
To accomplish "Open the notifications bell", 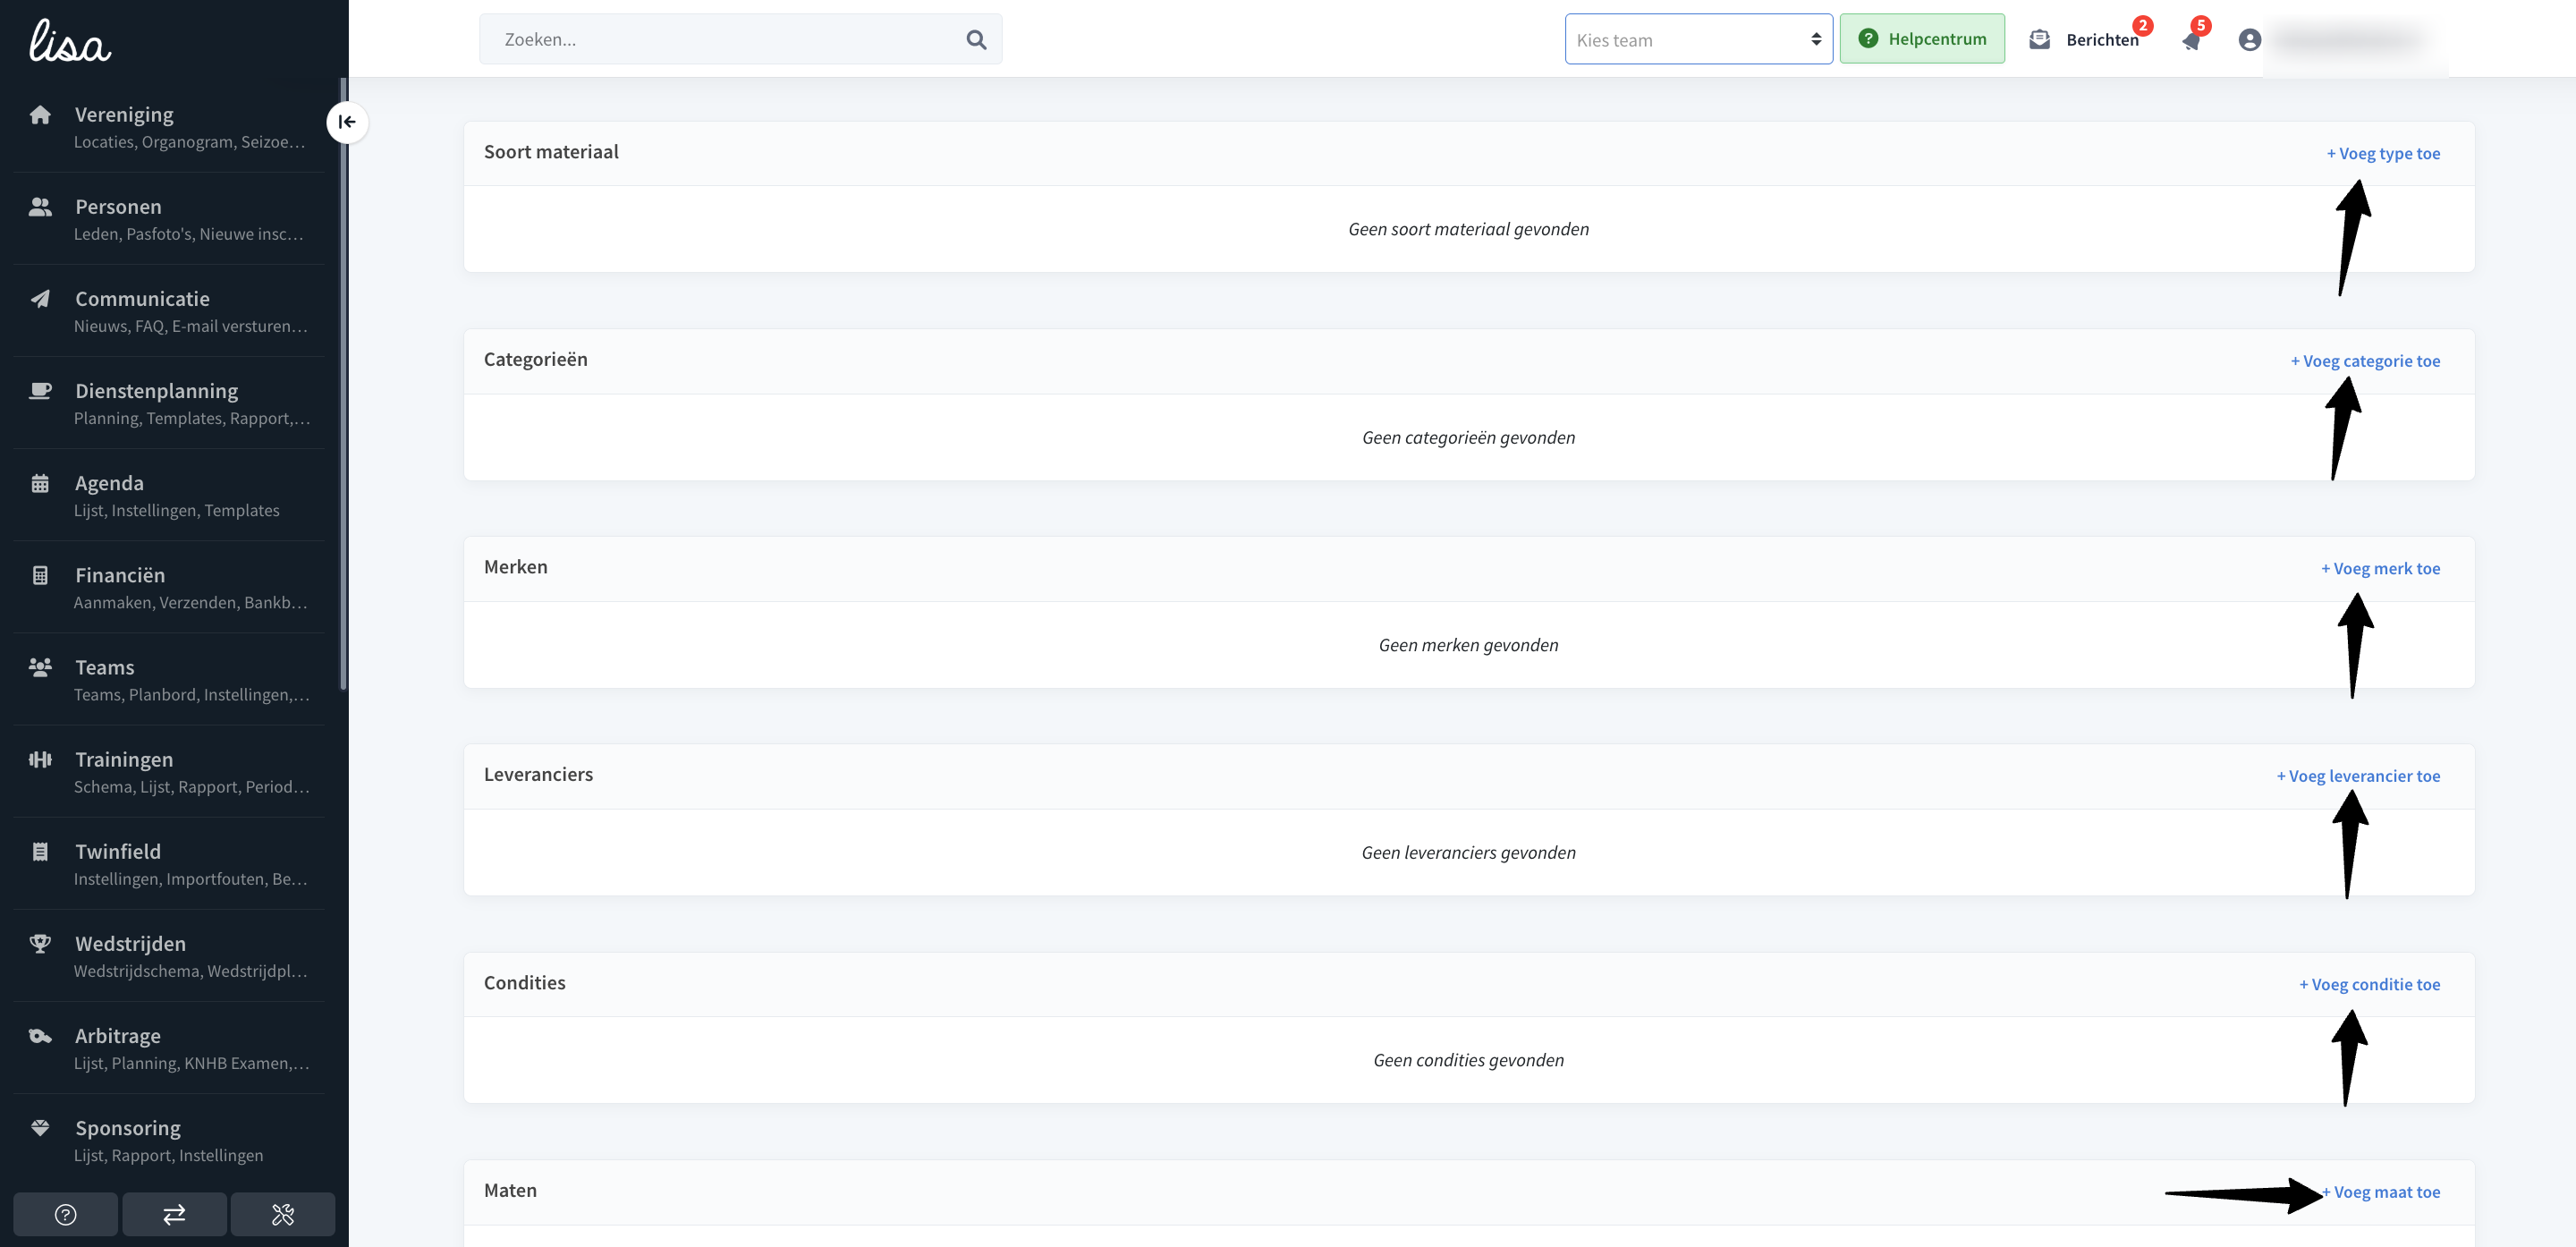I will tap(2191, 40).
